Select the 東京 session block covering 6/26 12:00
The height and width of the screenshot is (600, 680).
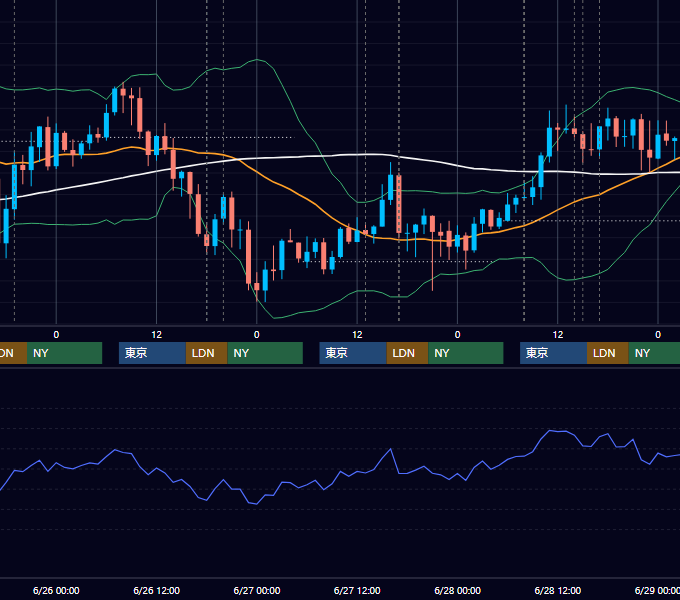tap(152, 353)
